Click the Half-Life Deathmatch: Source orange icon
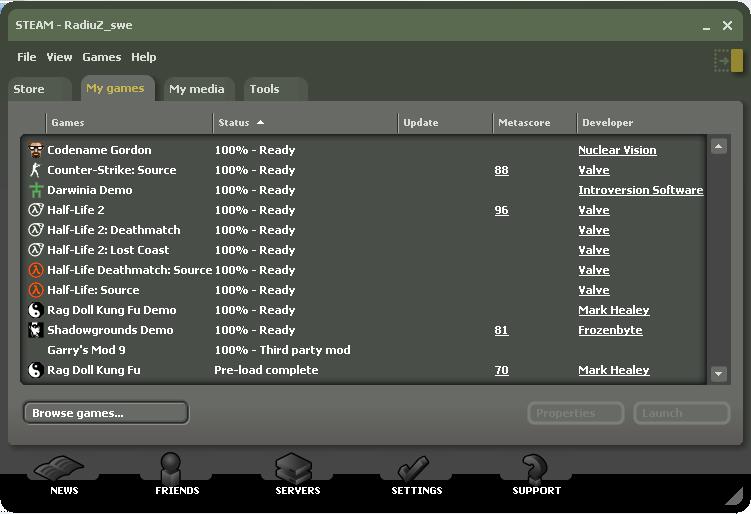This screenshot has height=514, width=751. pos(35,270)
